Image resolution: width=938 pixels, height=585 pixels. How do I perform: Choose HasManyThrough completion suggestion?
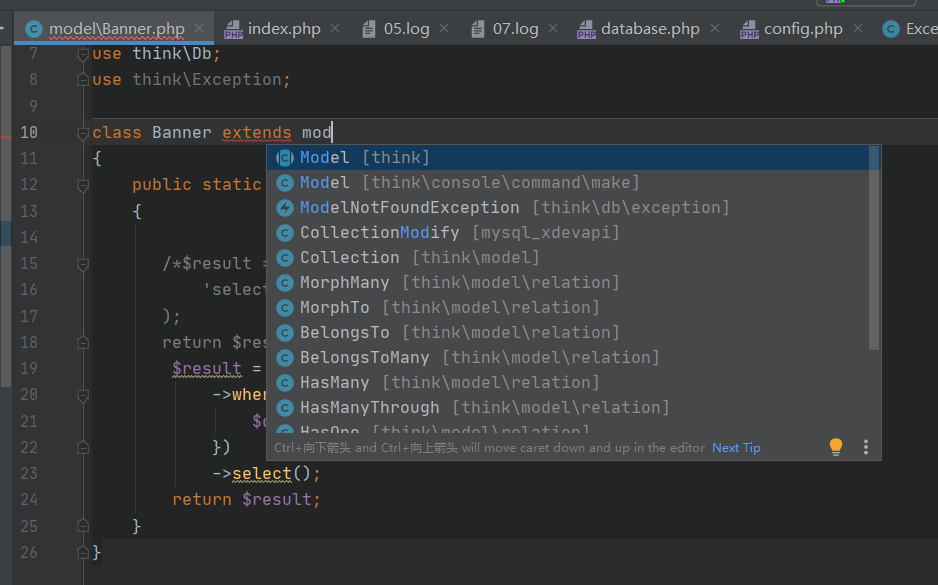click(568, 408)
